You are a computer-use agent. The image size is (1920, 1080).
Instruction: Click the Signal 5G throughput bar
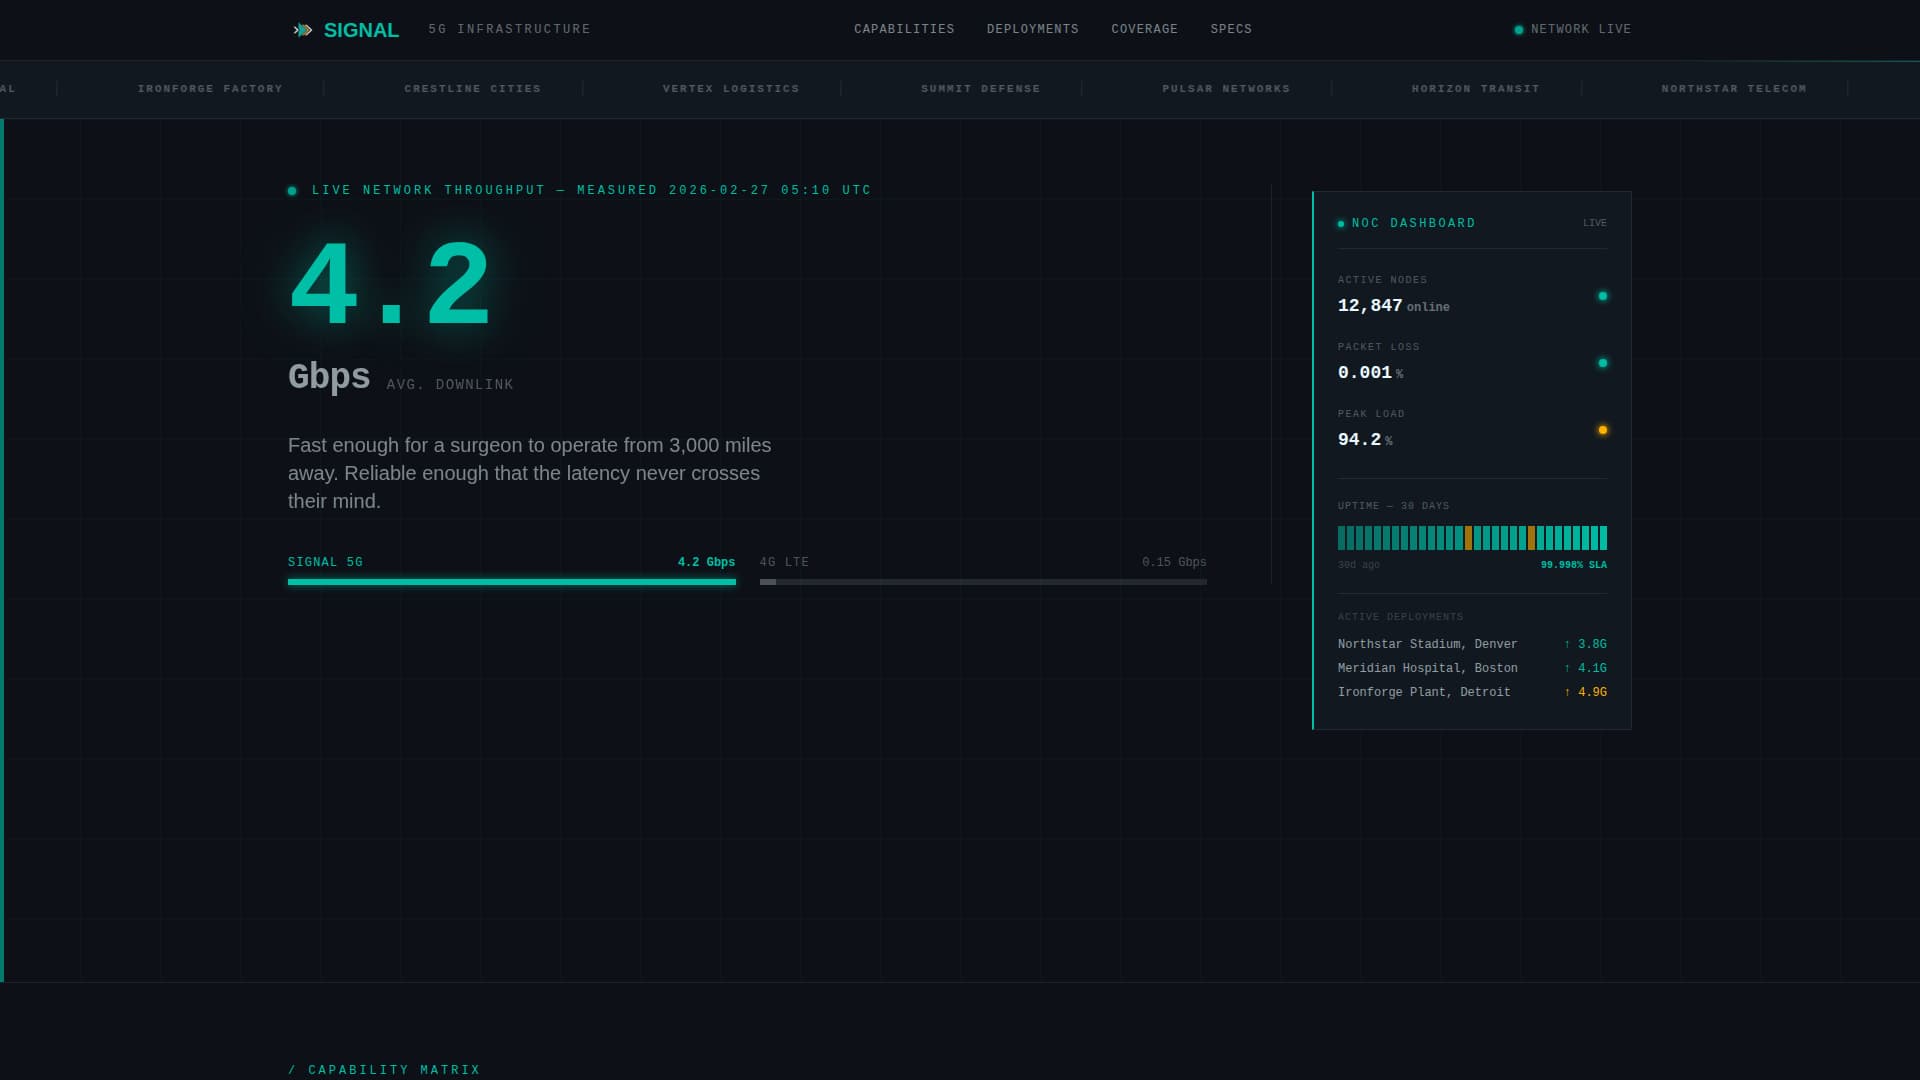511,581
